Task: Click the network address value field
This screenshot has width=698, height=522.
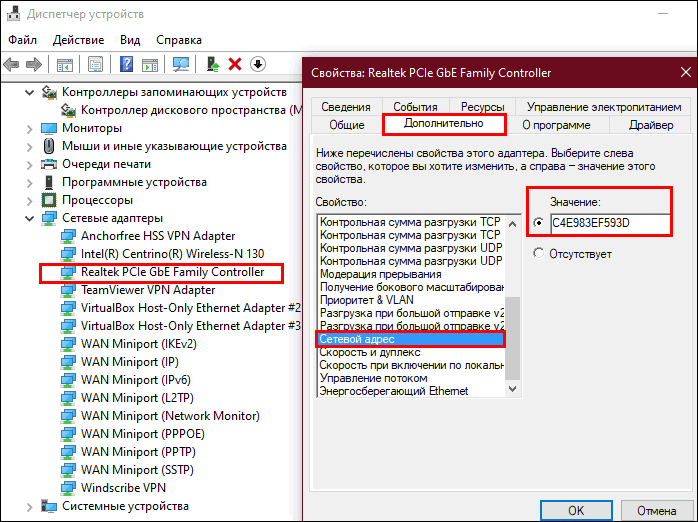Action: [610, 223]
